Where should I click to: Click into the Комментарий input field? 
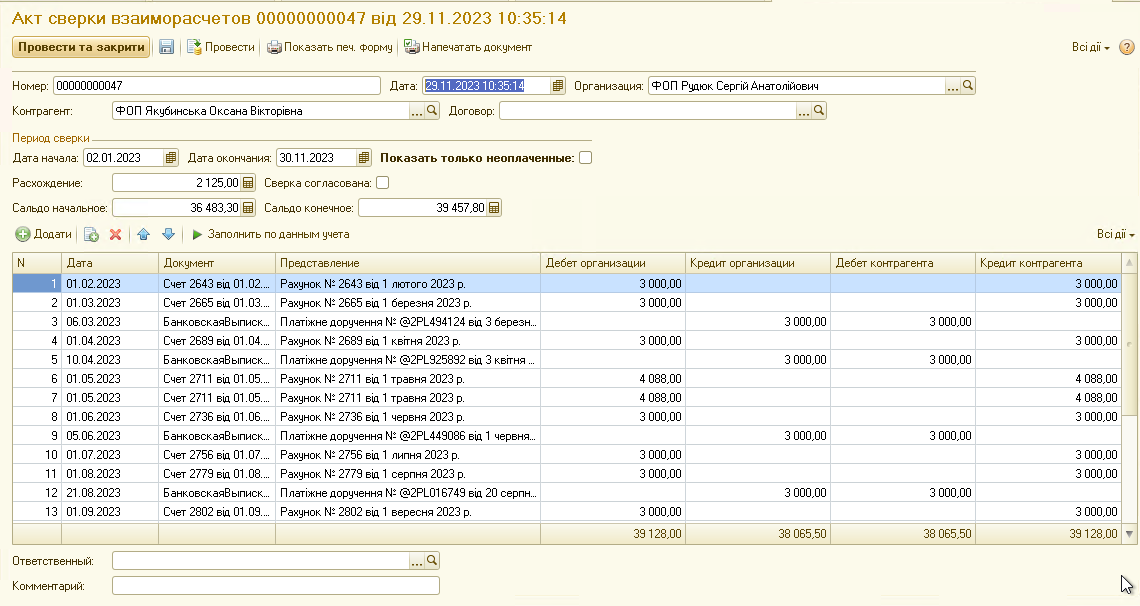pyautogui.click(x=275, y=586)
